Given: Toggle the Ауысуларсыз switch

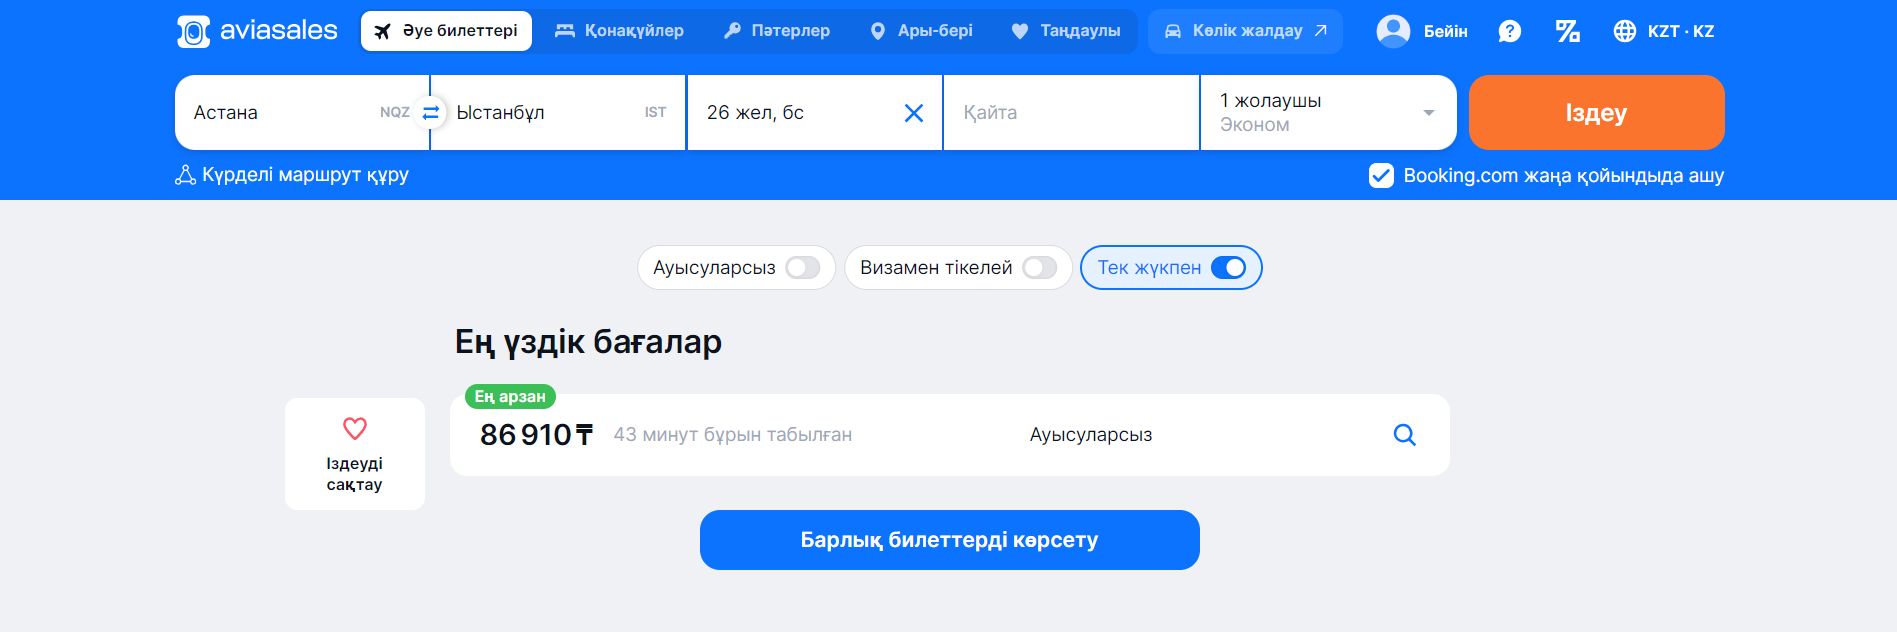Looking at the screenshot, I should point(802,268).
